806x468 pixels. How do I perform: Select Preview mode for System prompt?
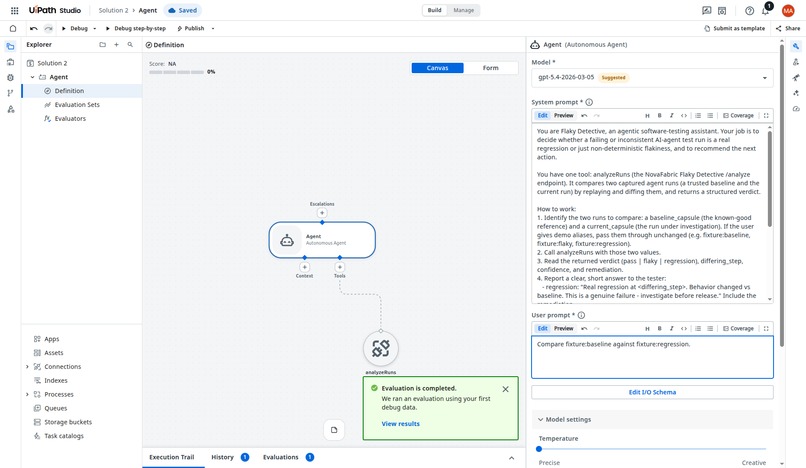563,116
